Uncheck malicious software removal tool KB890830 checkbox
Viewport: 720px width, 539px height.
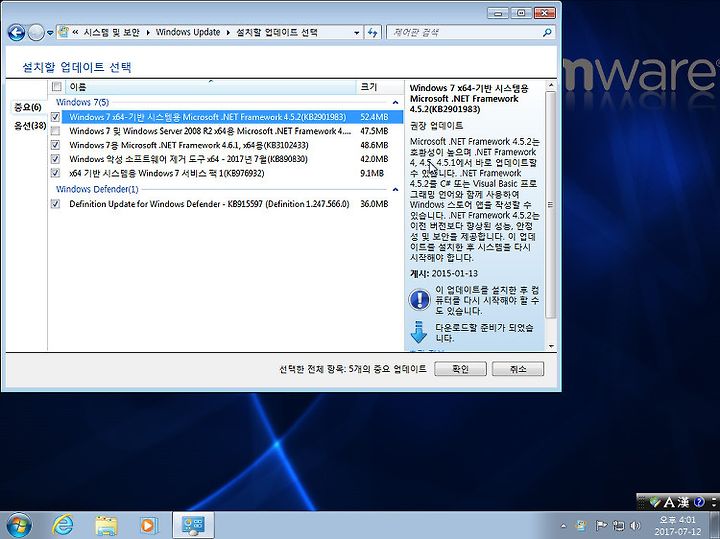[55, 159]
